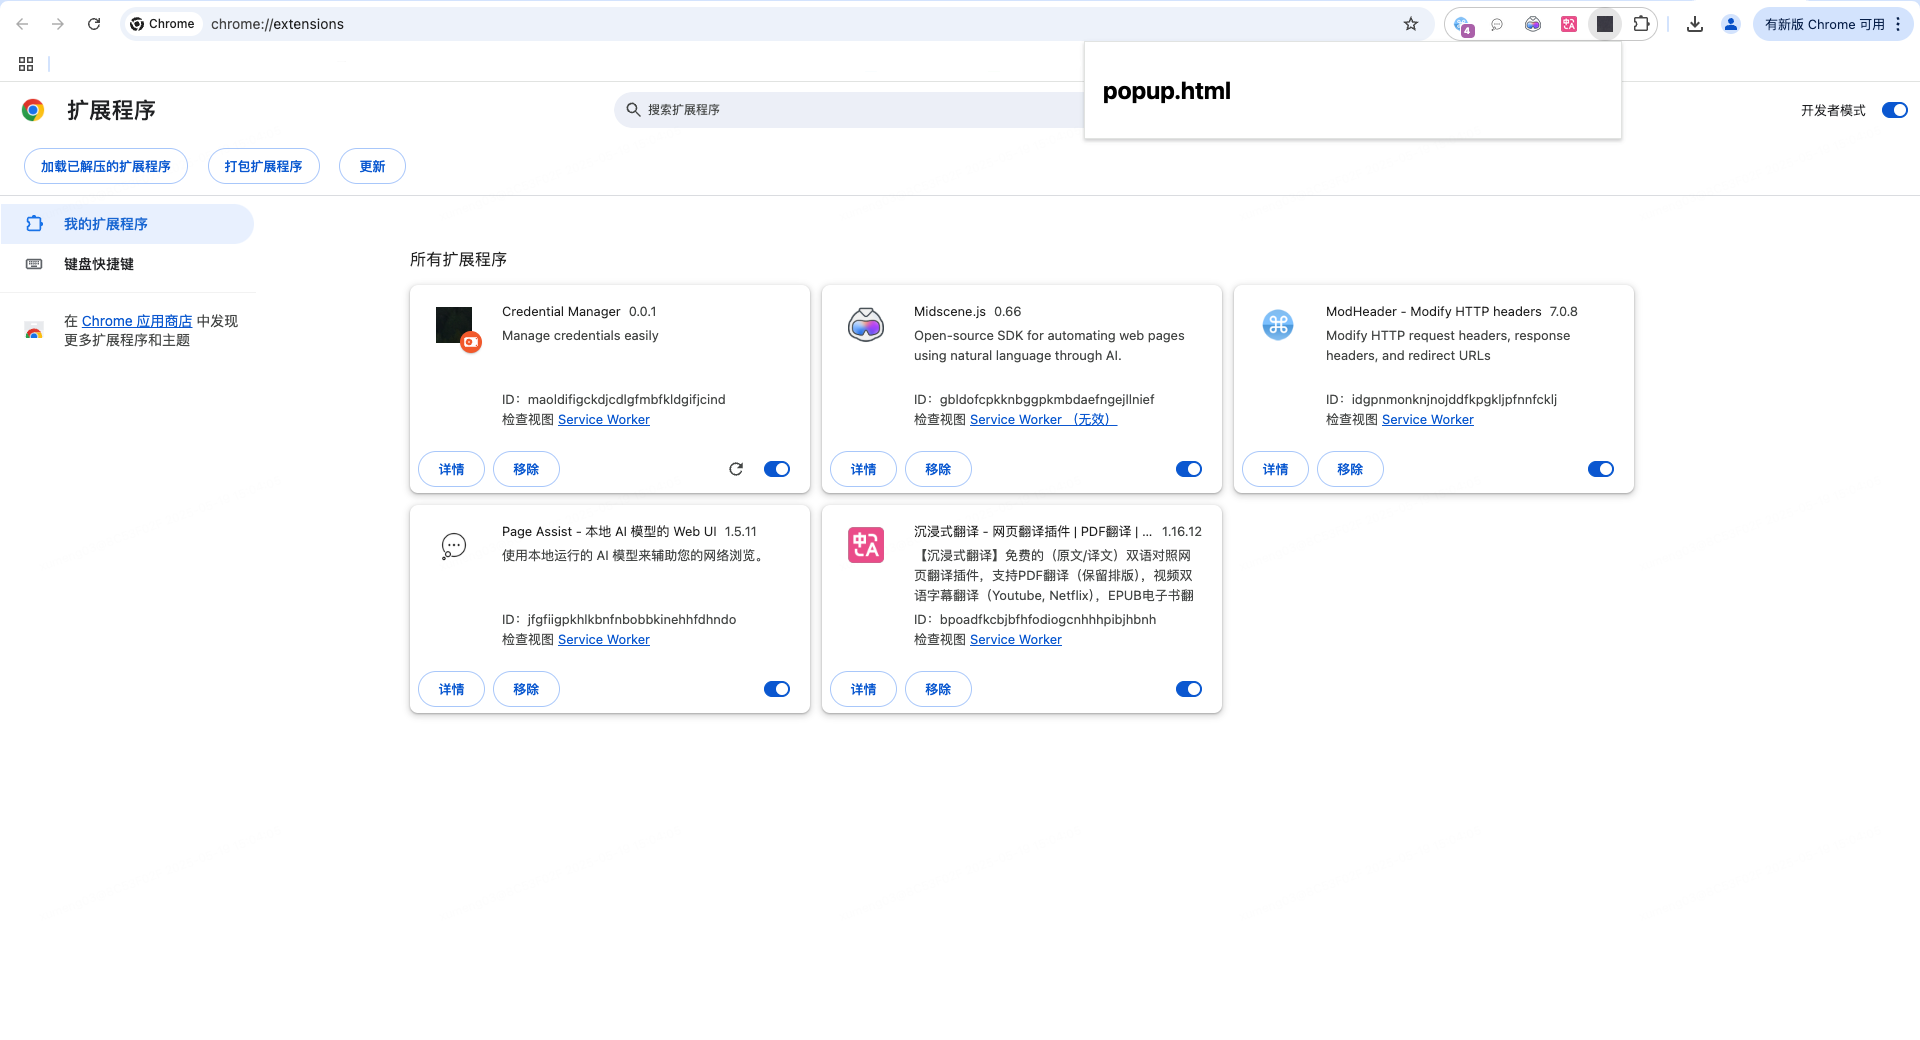
Task: Click 移除 for Midscene.js
Action: [x=938, y=469]
